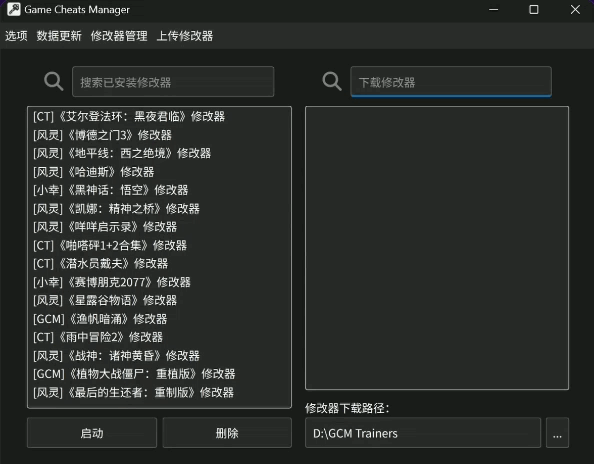This screenshot has width=594, height=464.
Task: Close the Game Cheats Manager window
Action: tap(575, 9)
